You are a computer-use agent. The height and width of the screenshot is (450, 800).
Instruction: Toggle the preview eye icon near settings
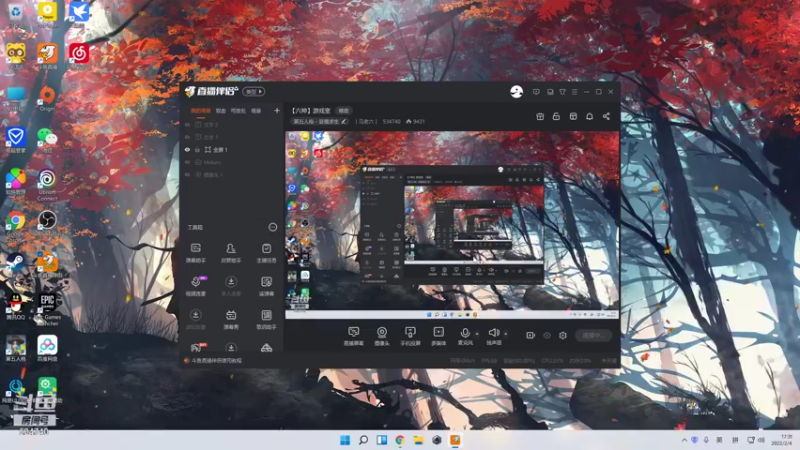pyautogui.click(x=547, y=335)
